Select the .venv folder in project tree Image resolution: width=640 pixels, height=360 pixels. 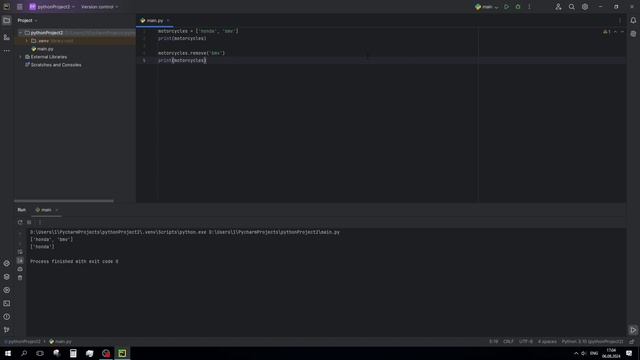43,41
